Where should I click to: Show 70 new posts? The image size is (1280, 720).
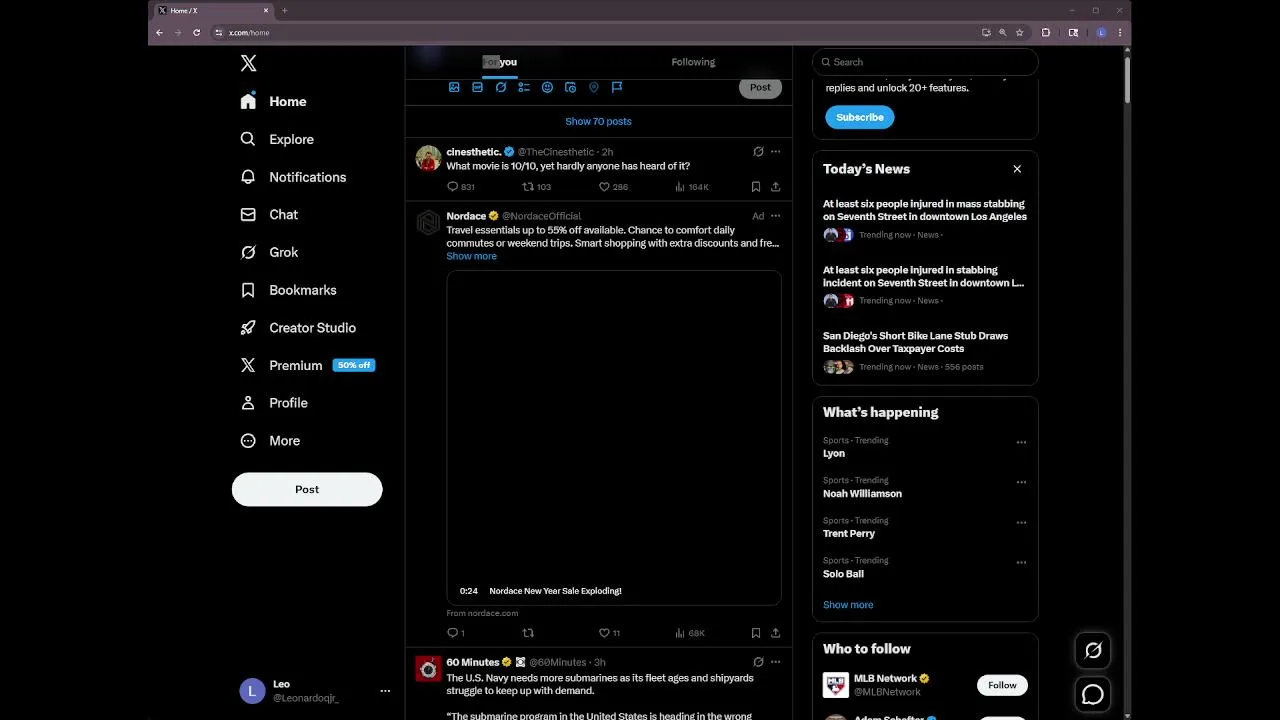pos(598,121)
